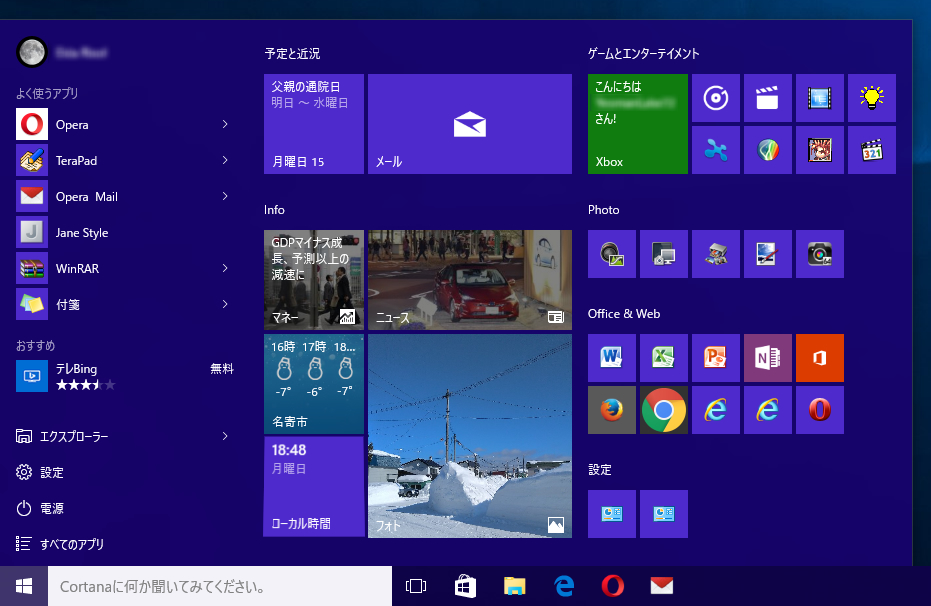Click the user account moon avatar
The width and height of the screenshot is (931, 606).
click(31, 52)
